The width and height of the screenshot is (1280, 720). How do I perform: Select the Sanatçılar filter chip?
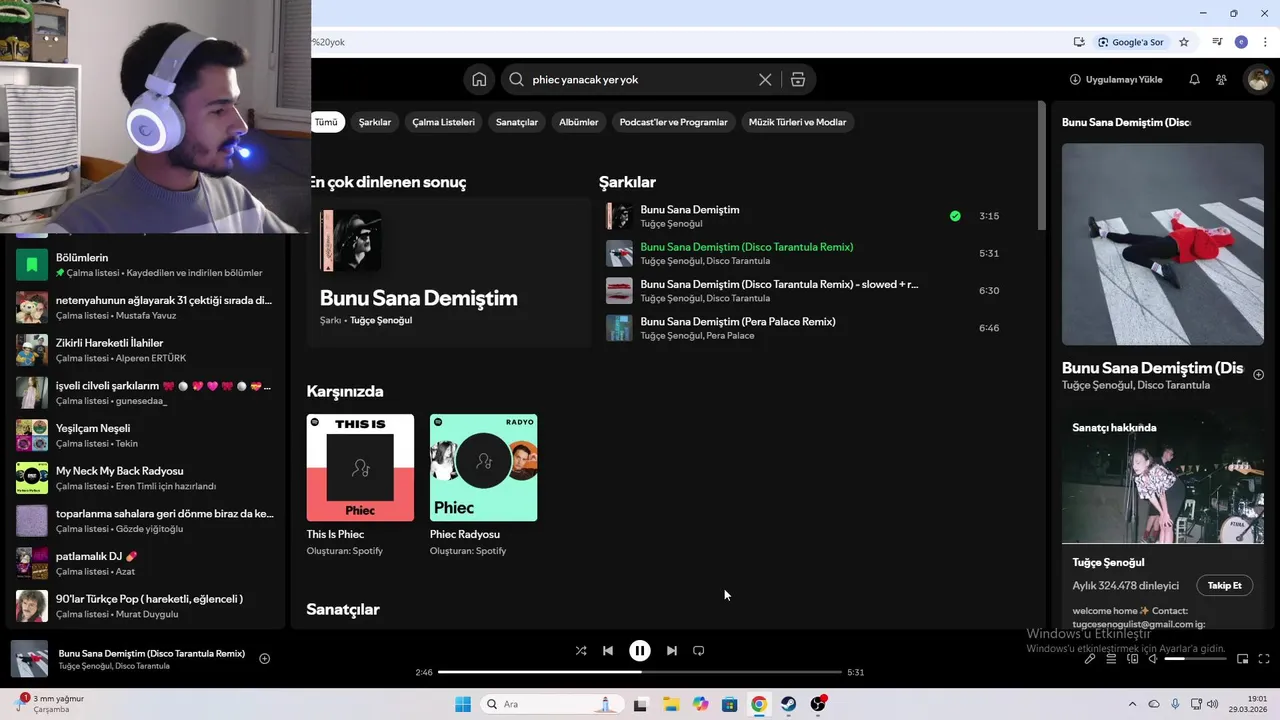click(x=517, y=122)
